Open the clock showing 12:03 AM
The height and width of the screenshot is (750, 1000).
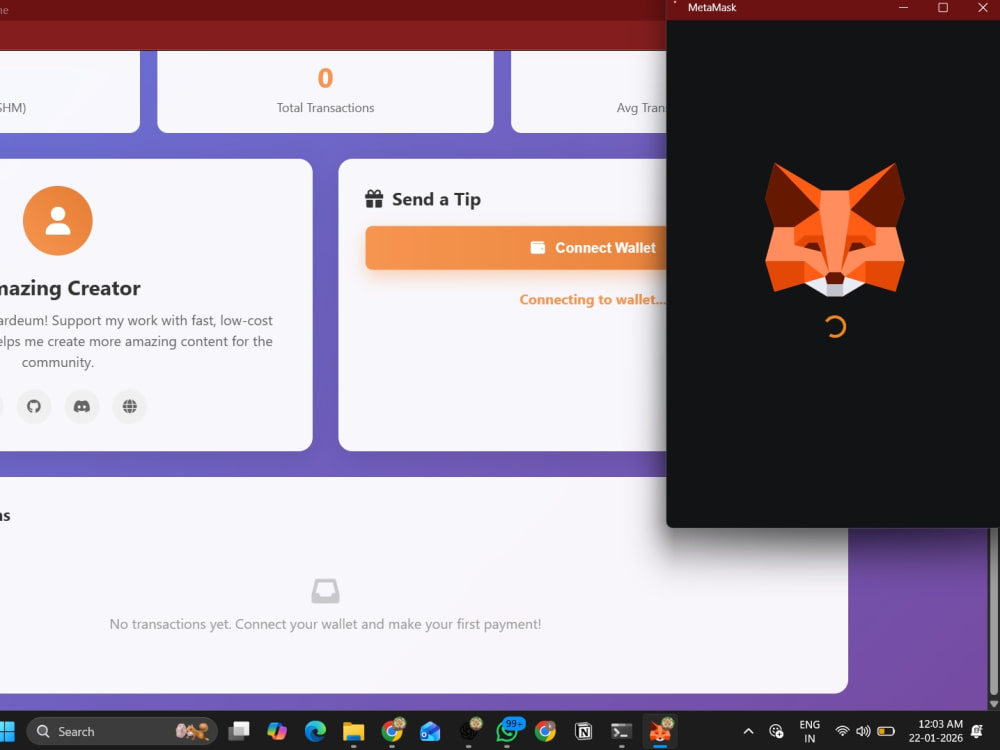936,731
